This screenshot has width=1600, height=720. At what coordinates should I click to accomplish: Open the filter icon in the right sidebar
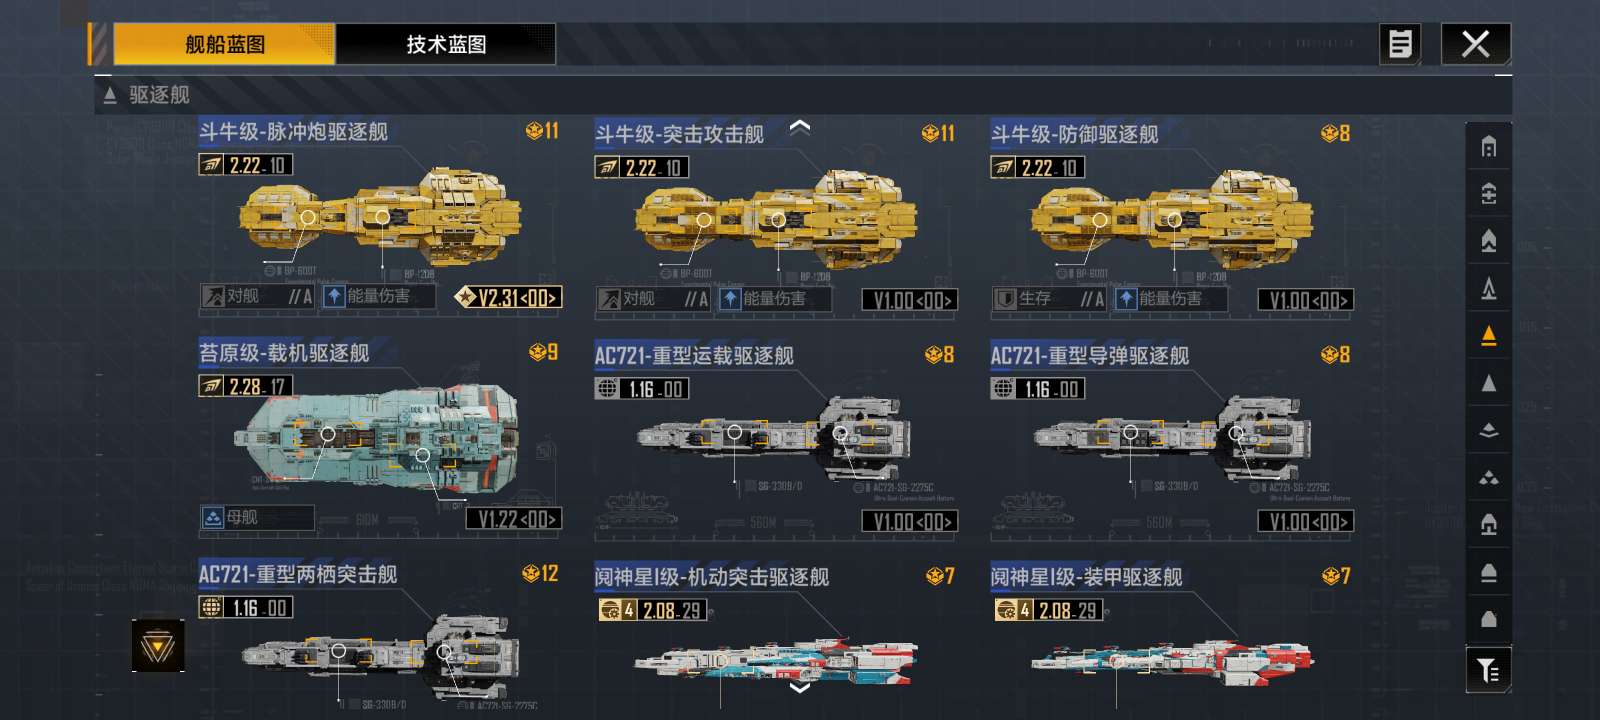tap(1488, 670)
